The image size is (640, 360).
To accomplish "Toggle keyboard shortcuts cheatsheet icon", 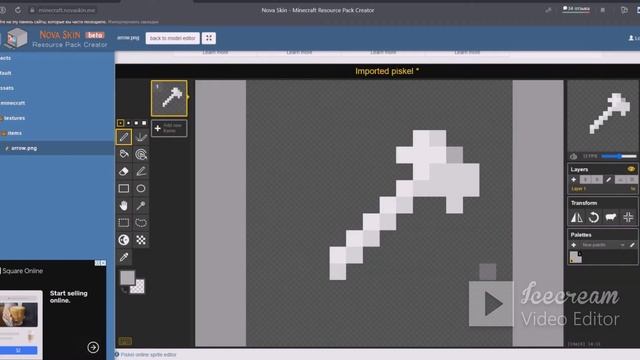I will 125,341.
